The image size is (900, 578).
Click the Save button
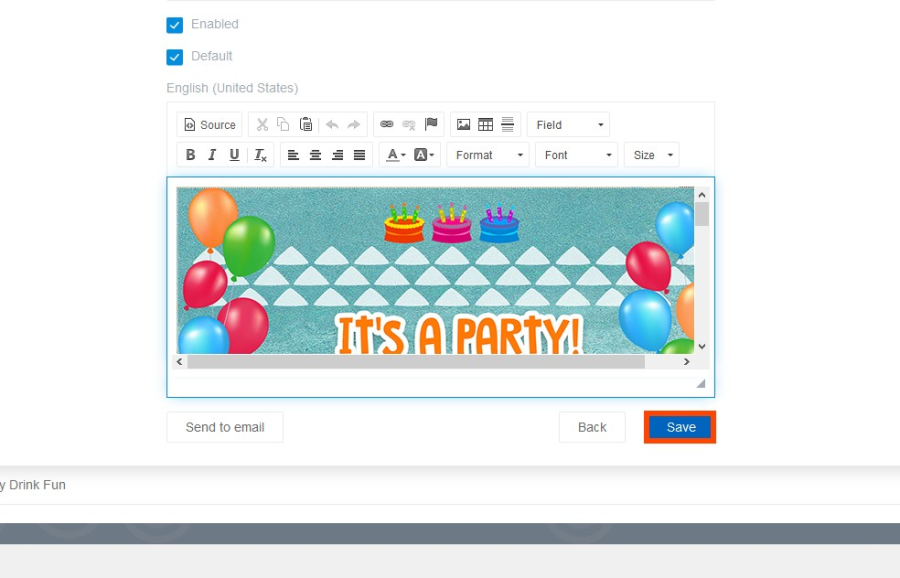(x=680, y=427)
